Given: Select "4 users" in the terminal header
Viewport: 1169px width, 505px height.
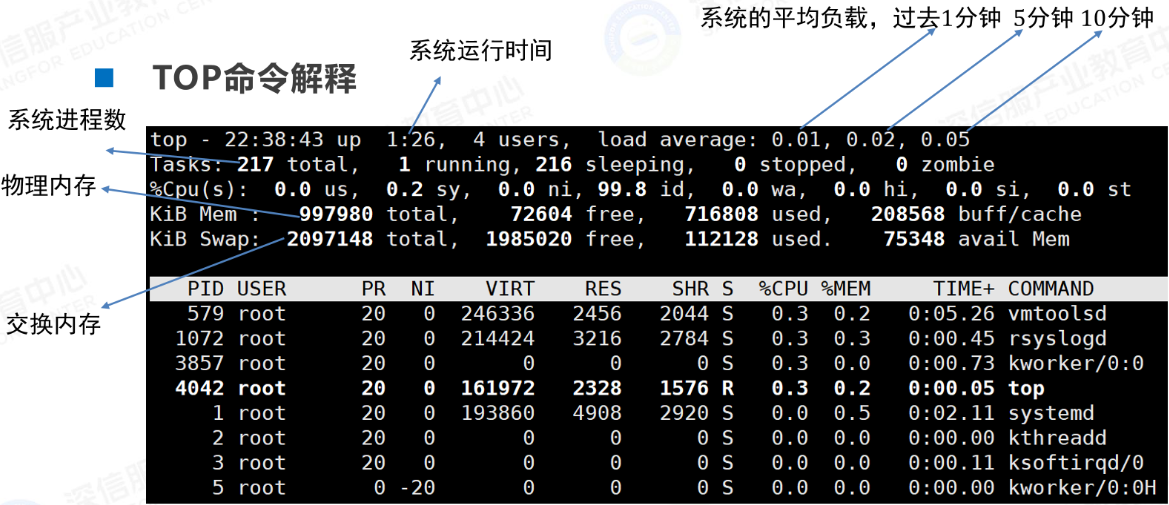Looking at the screenshot, I should point(516,140).
